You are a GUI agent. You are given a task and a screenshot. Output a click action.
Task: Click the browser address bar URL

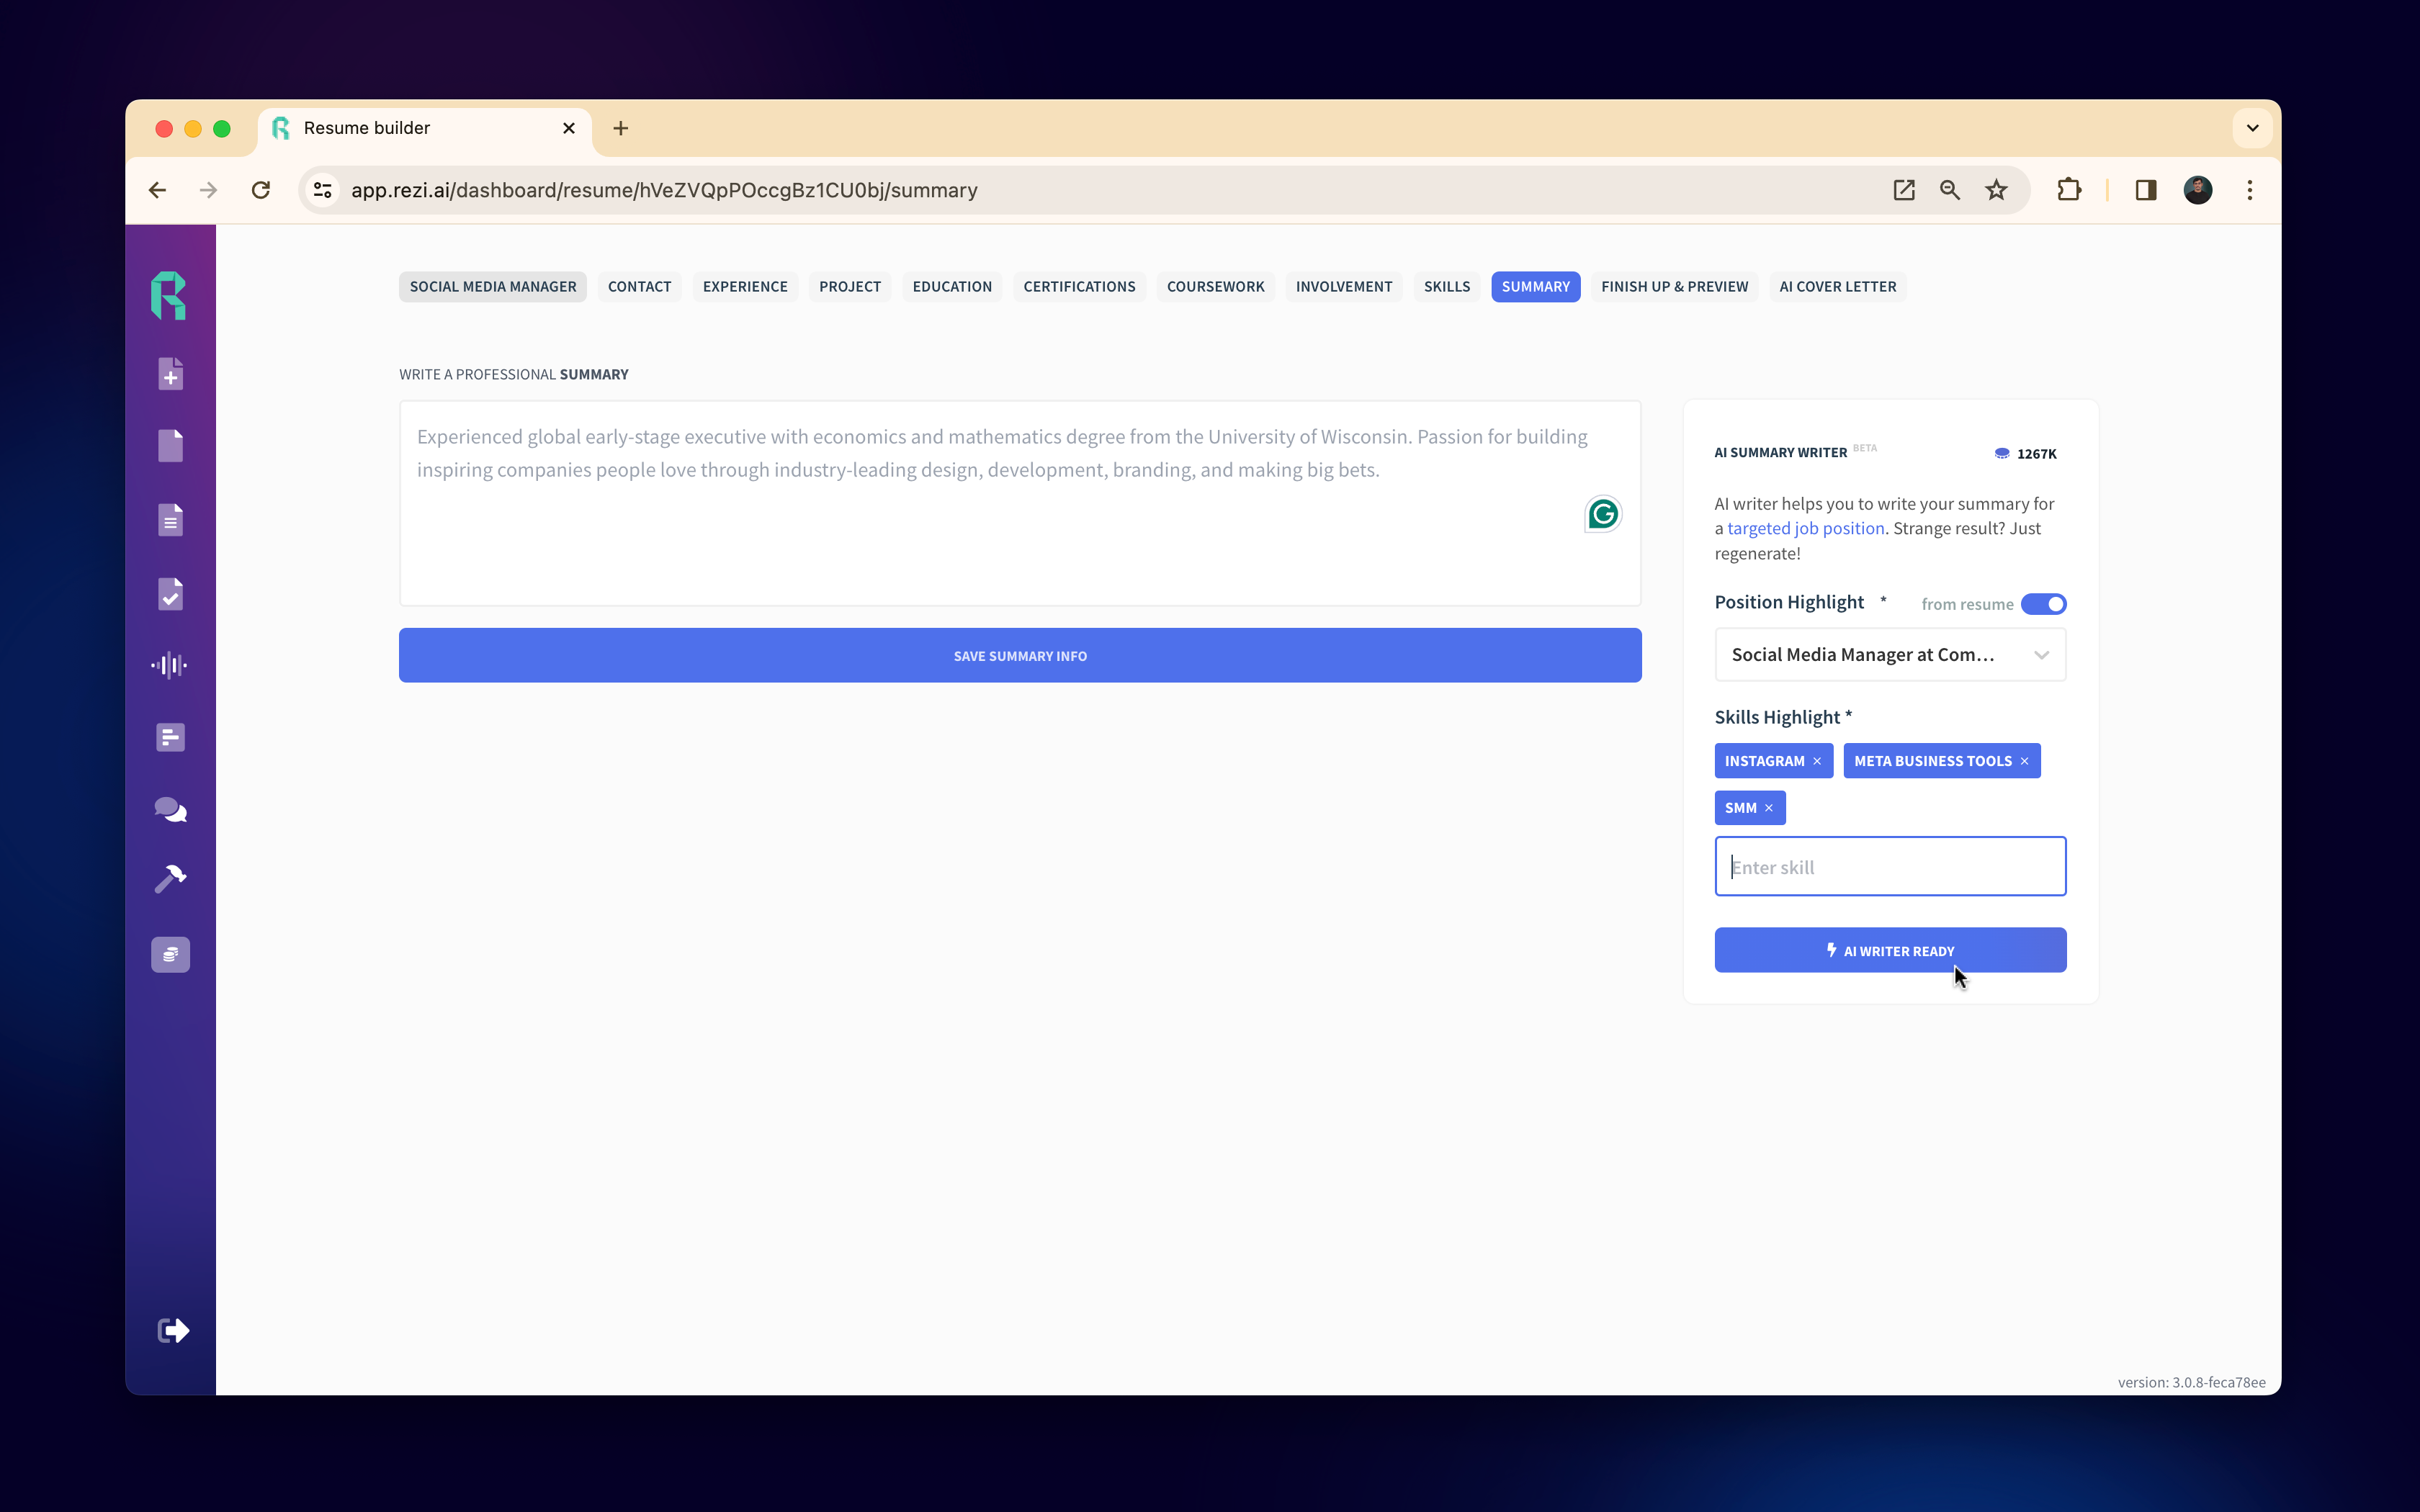coord(664,190)
